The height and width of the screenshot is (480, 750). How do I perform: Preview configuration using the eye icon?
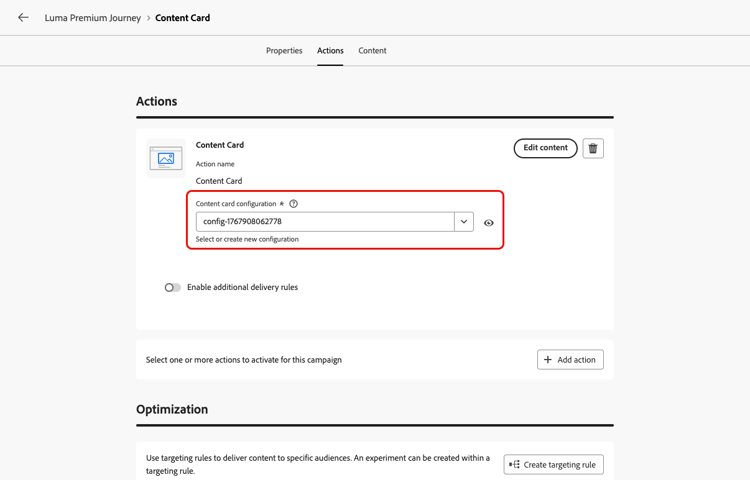point(489,222)
